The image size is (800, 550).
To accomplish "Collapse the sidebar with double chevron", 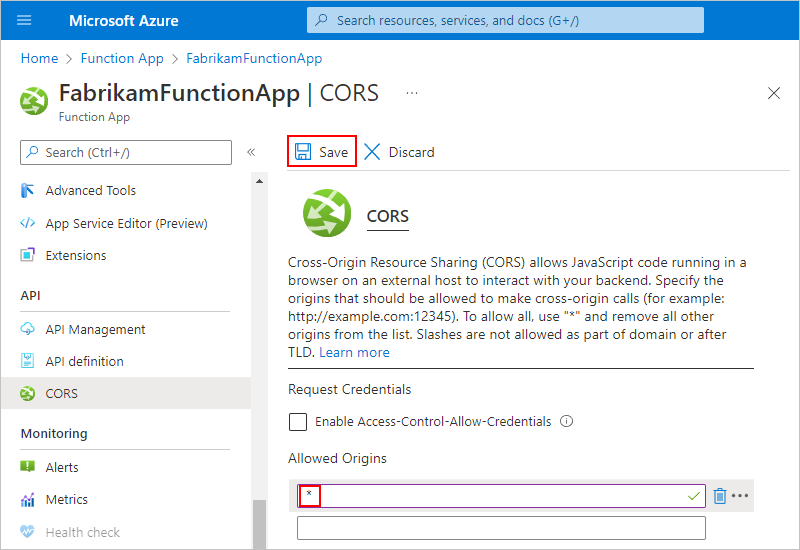I will (251, 152).
